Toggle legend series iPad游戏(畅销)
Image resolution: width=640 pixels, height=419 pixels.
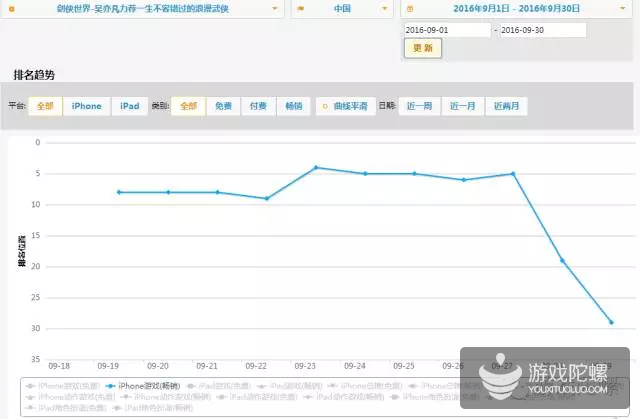[290, 386]
